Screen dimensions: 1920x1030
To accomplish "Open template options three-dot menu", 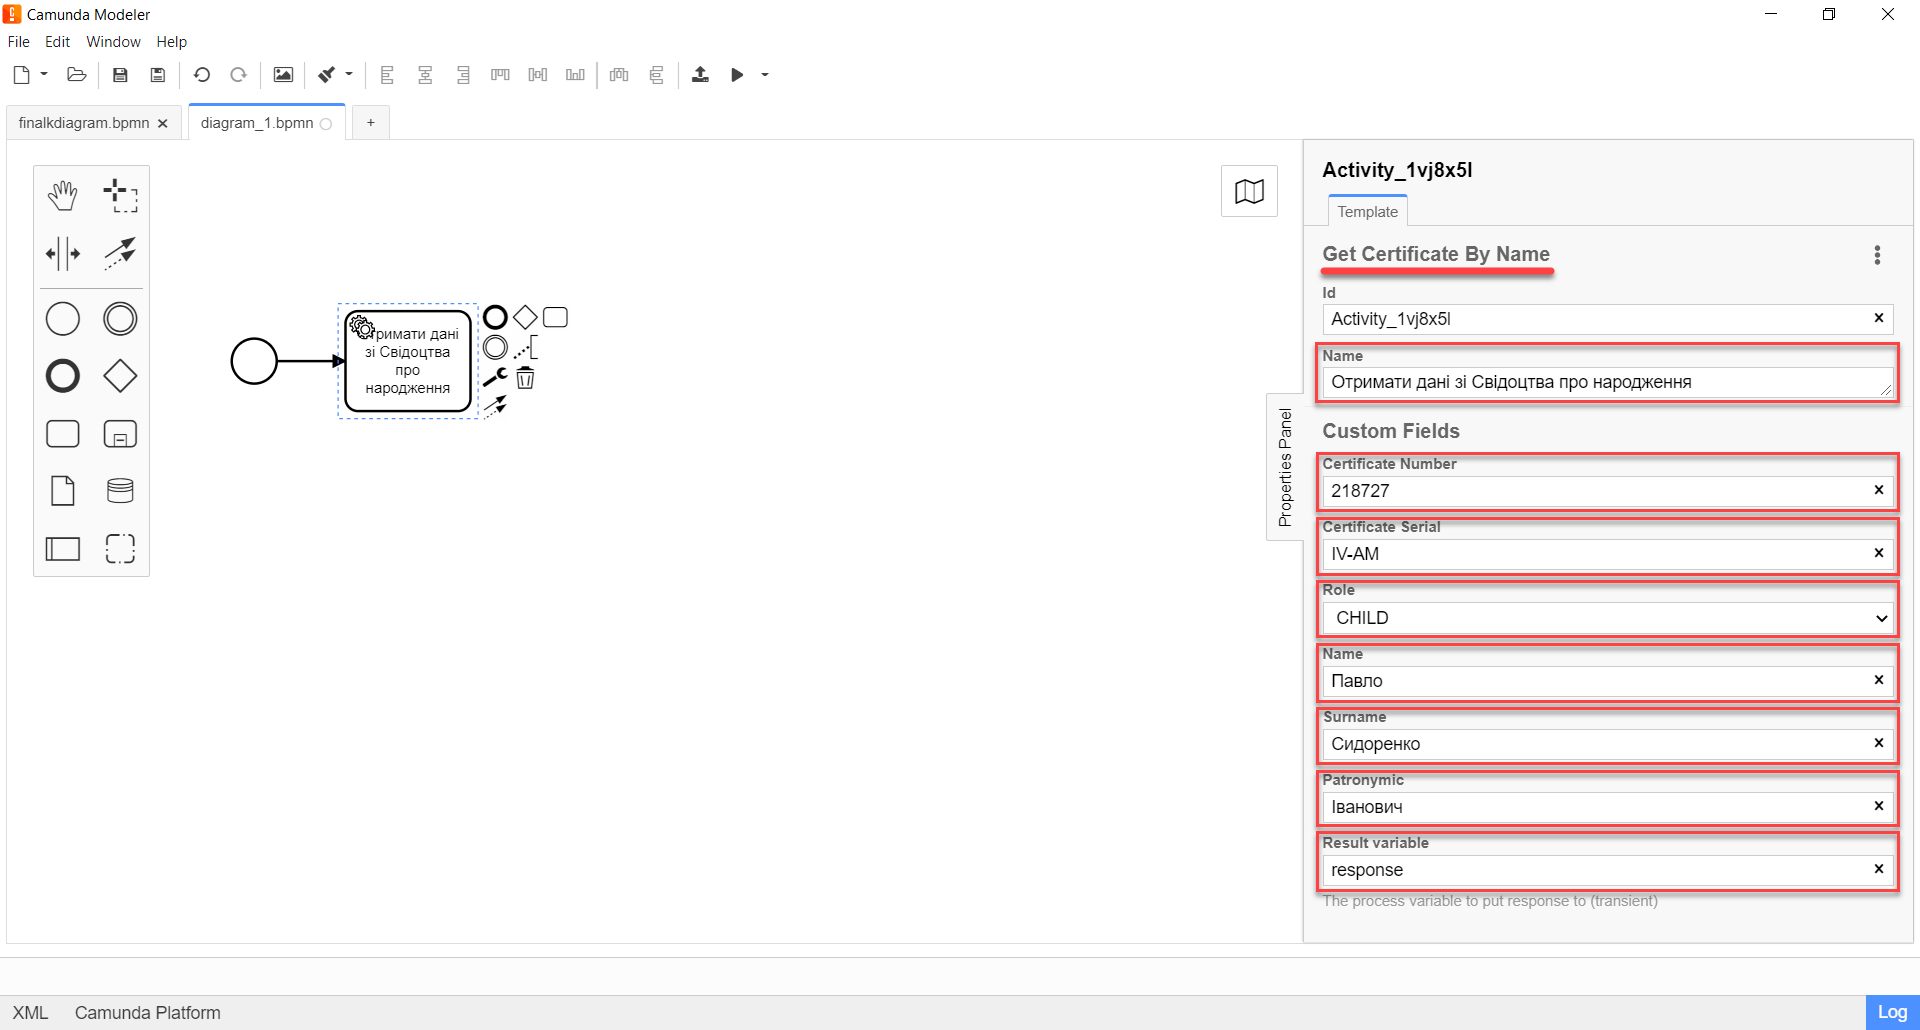I will click(x=1877, y=255).
